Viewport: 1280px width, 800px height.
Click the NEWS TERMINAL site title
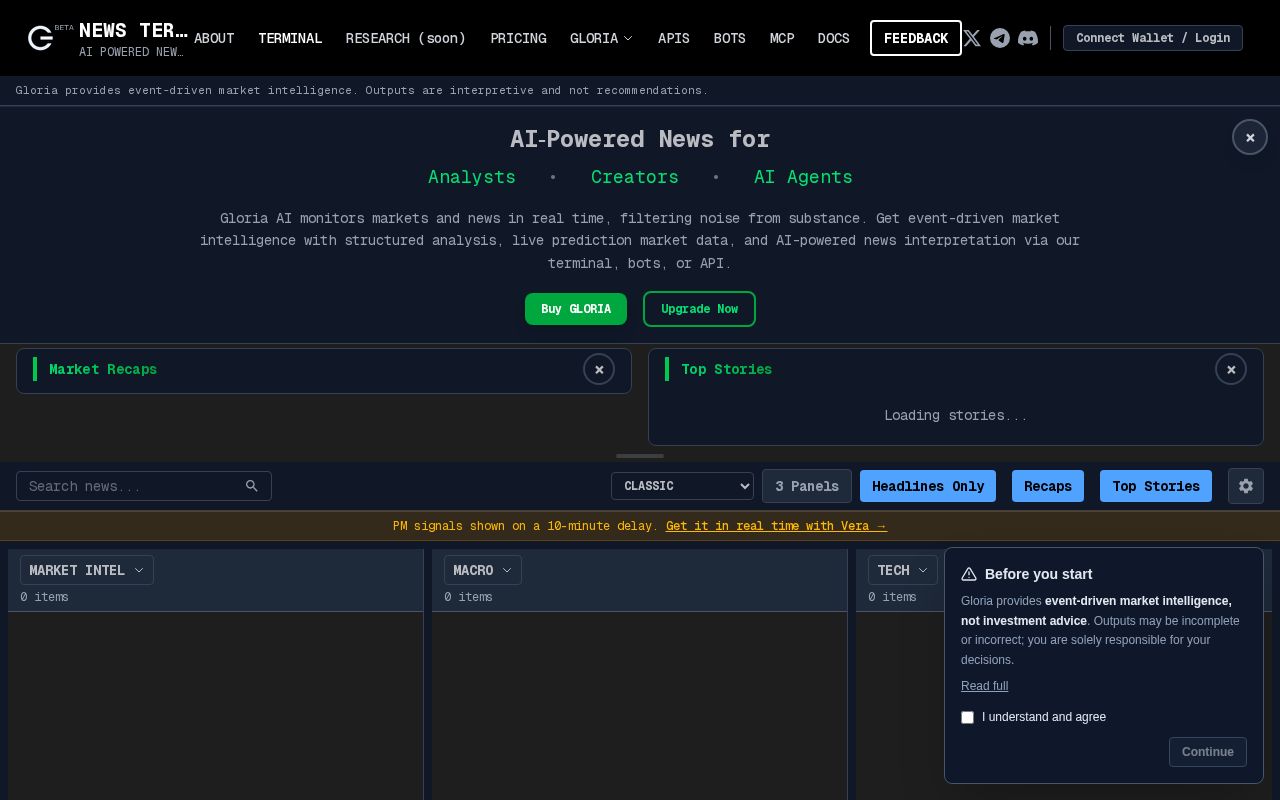(133, 30)
